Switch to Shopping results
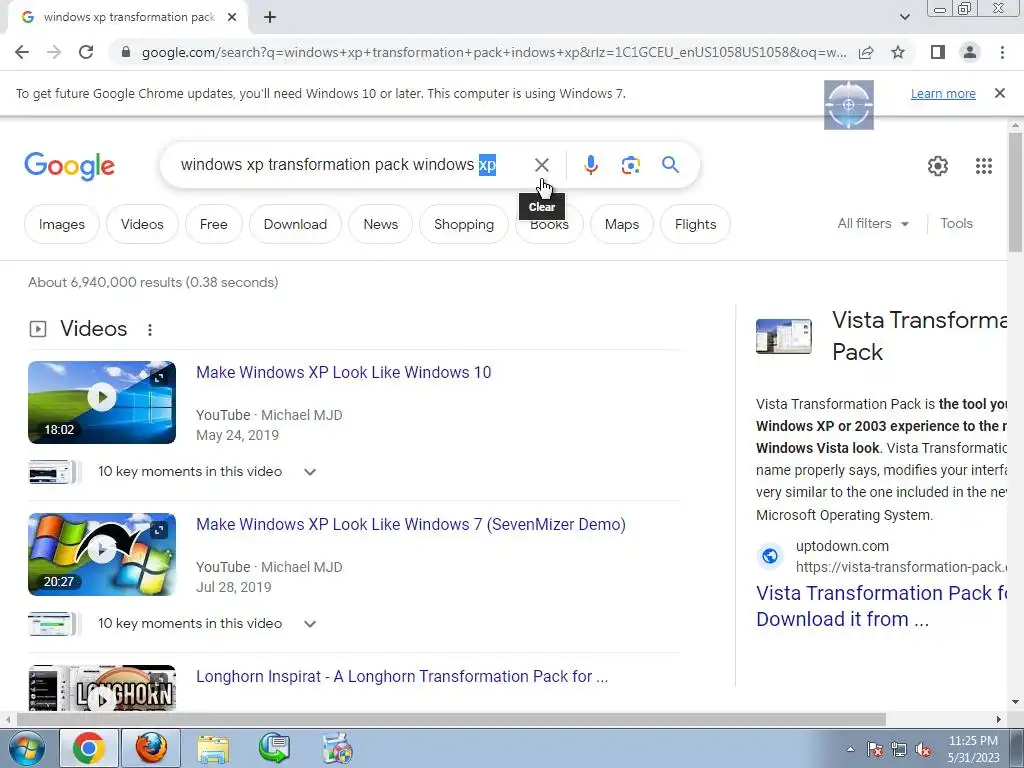The height and width of the screenshot is (768, 1024). pos(464,224)
